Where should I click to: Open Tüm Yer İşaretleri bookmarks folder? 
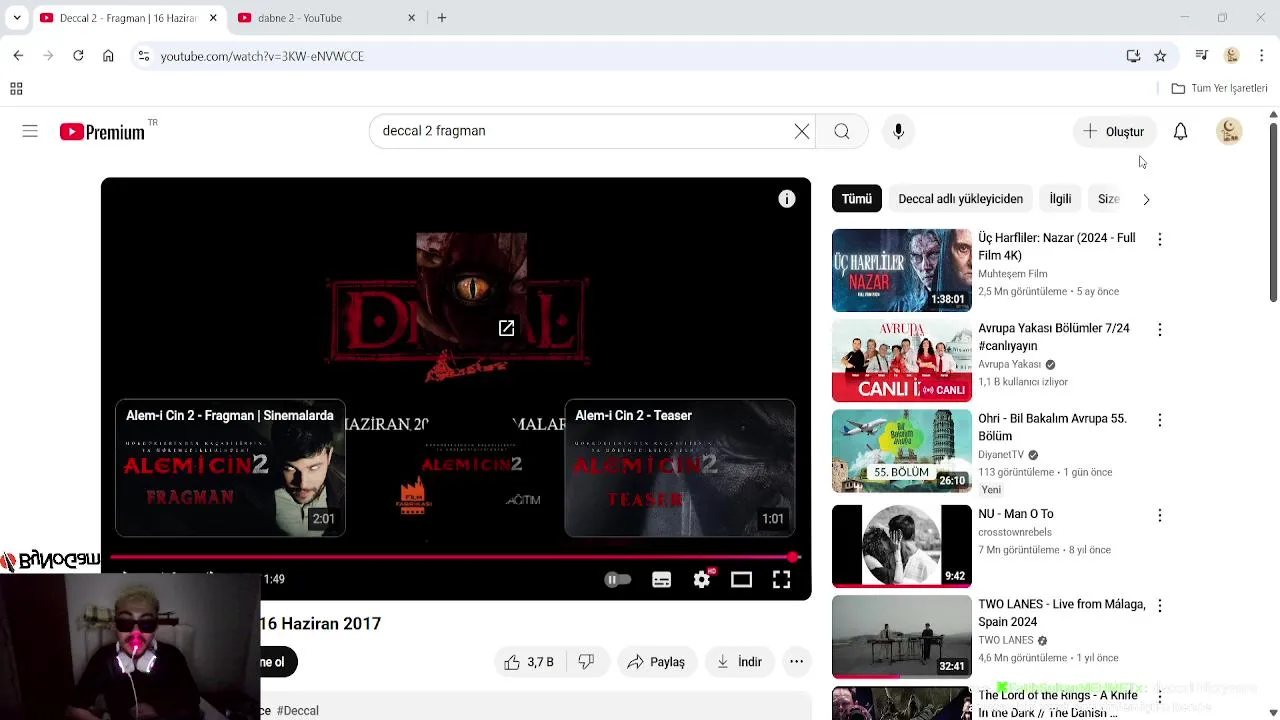[x=1219, y=89]
